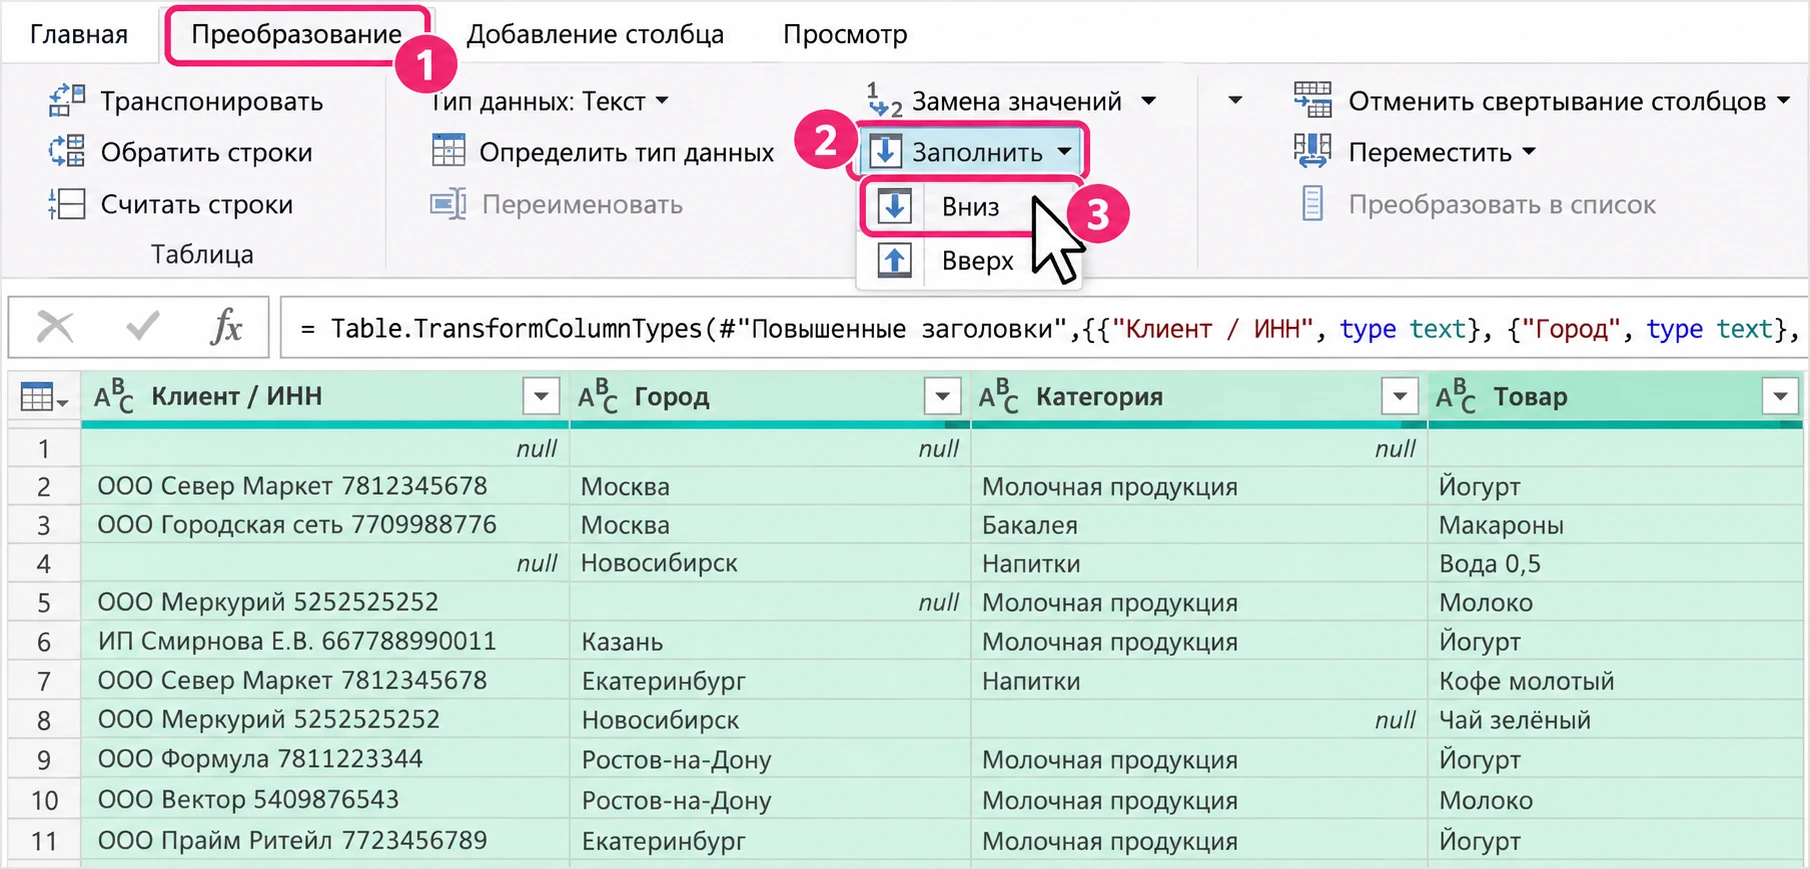The image size is (1810, 869).
Task: Click the Fill up arrow icon
Action: tap(894, 260)
